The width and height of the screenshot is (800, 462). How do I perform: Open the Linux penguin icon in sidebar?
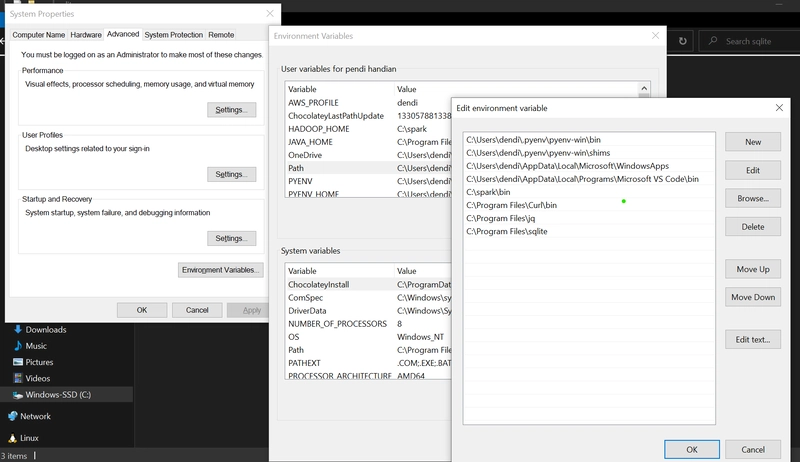click(13, 438)
